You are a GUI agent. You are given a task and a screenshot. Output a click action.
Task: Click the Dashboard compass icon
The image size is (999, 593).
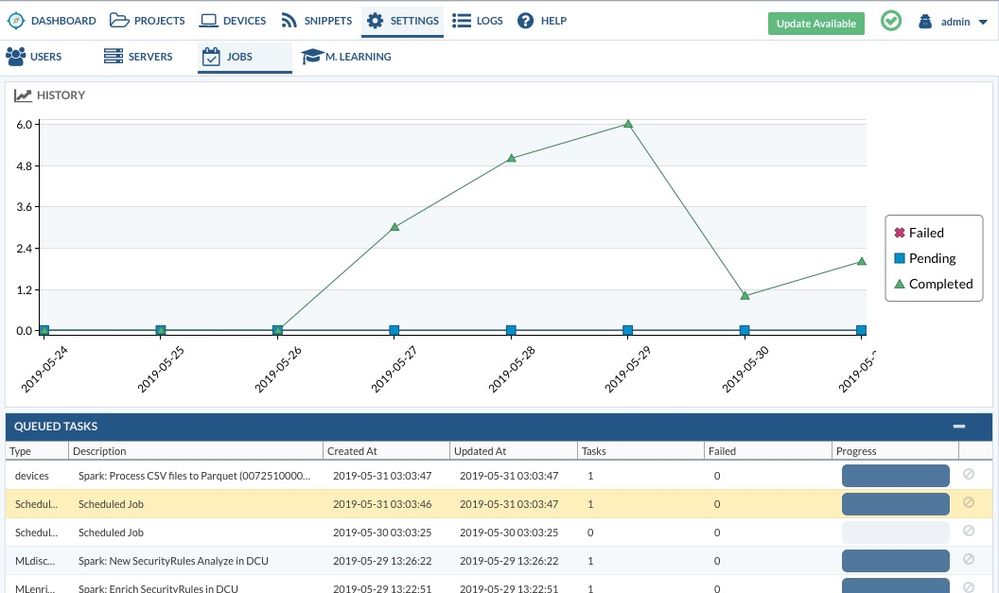click(16, 20)
